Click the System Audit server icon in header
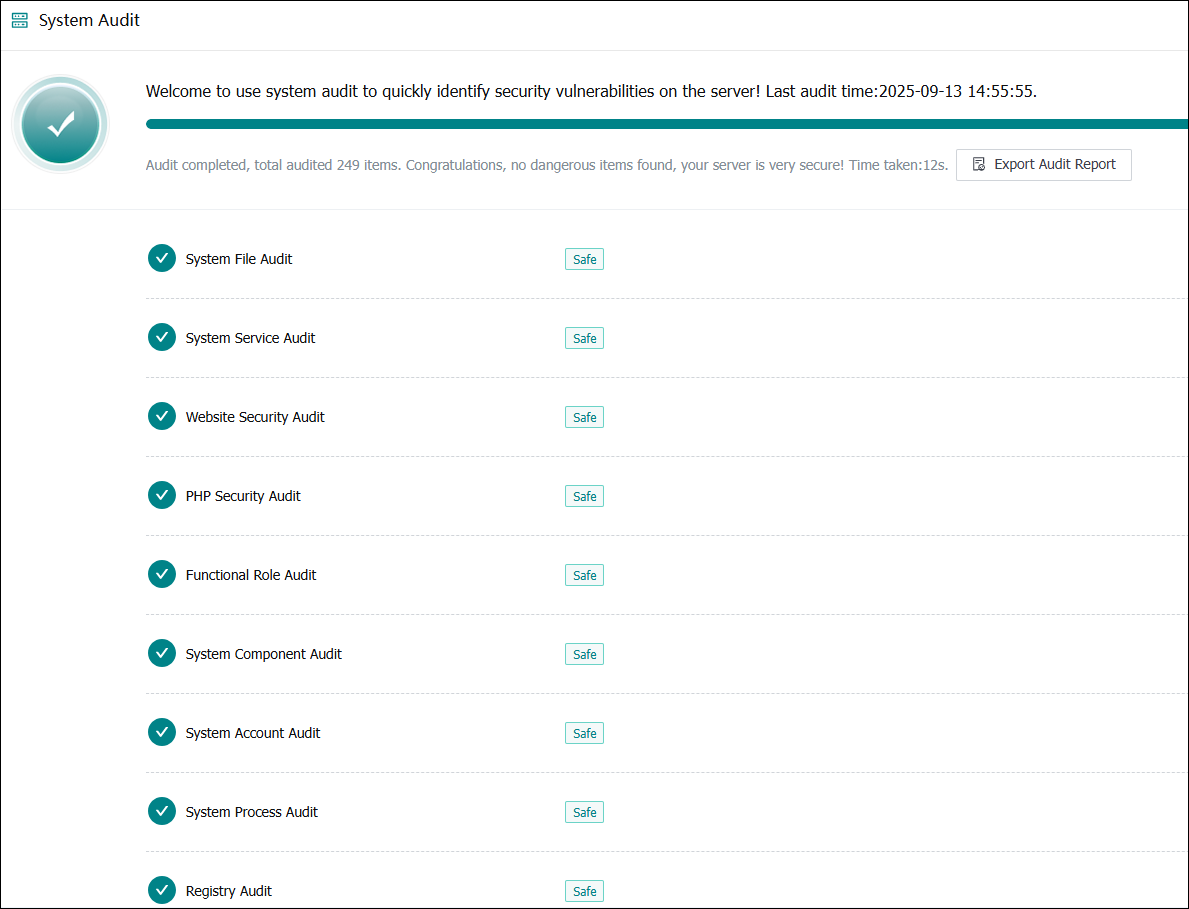 click(x=20, y=20)
